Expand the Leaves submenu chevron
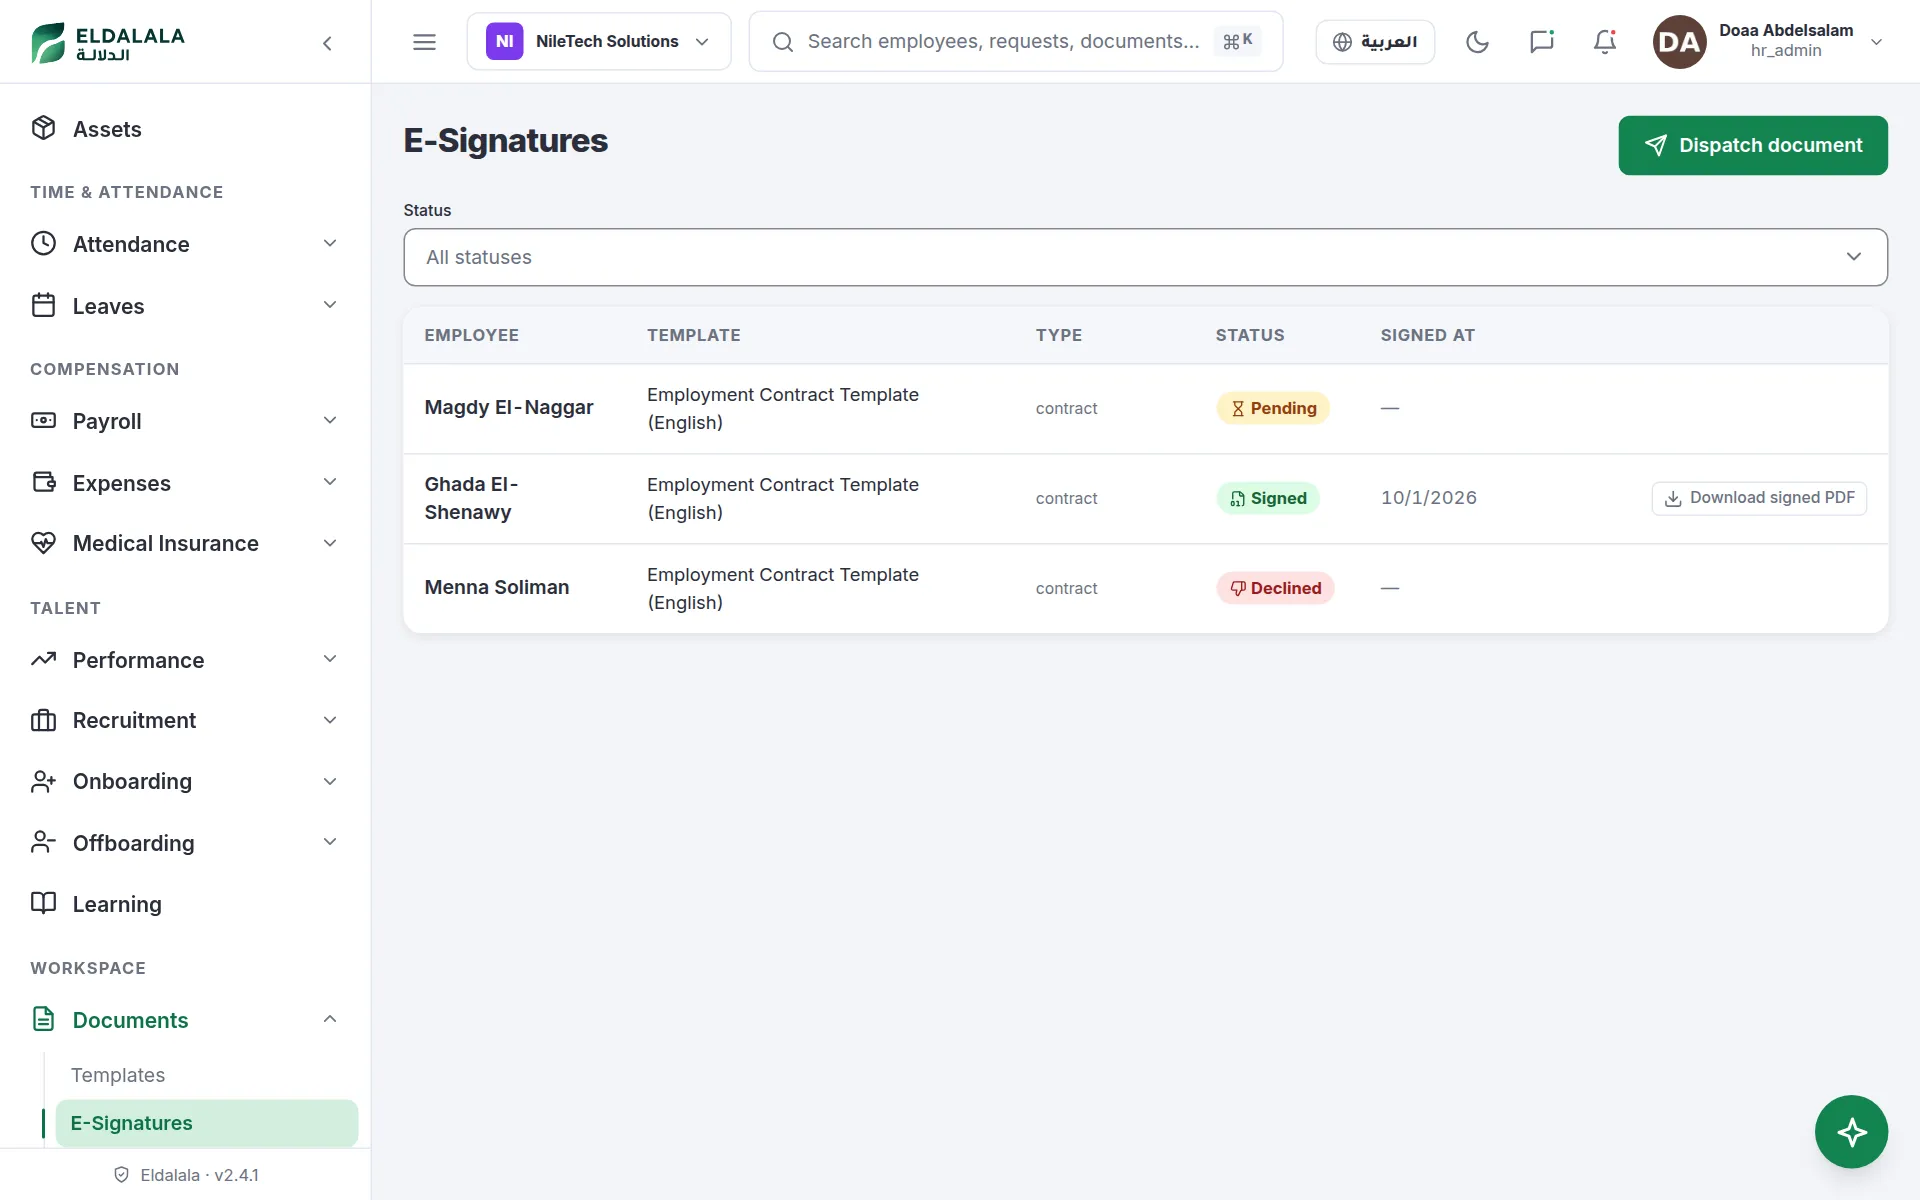Screen dimensions: 1920x1200 pyautogui.click(x=330, y=305)
